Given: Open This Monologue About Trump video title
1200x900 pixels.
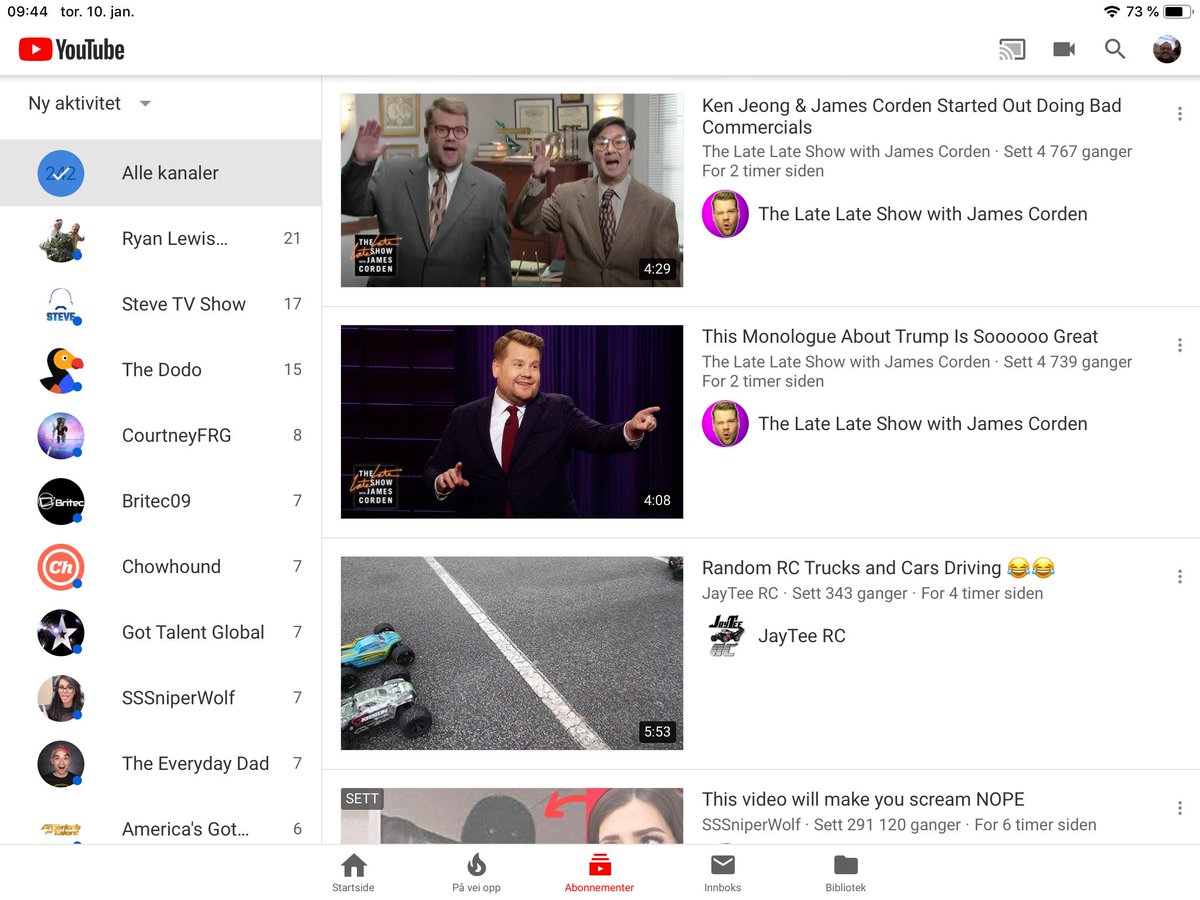Looking at the screenshot, I should pyautogui.click(x=900, y=337).
